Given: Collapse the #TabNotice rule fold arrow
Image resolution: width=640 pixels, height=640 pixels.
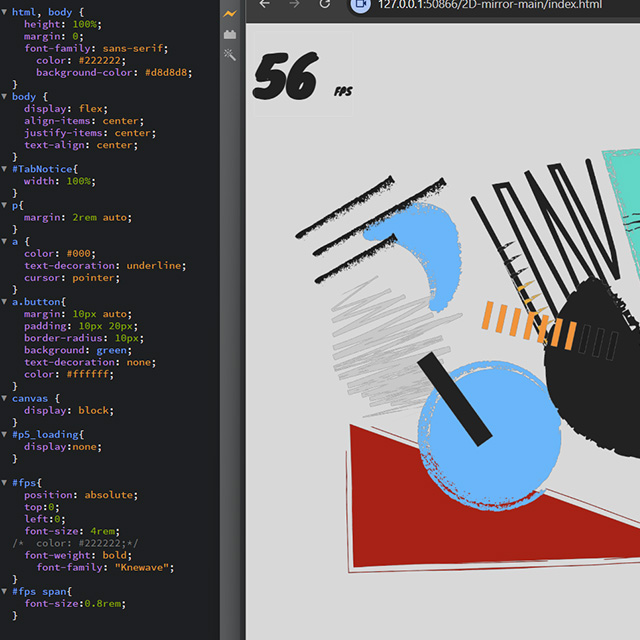Looking at the screenshot, I should pyautogui.click(x=4, y=169).
